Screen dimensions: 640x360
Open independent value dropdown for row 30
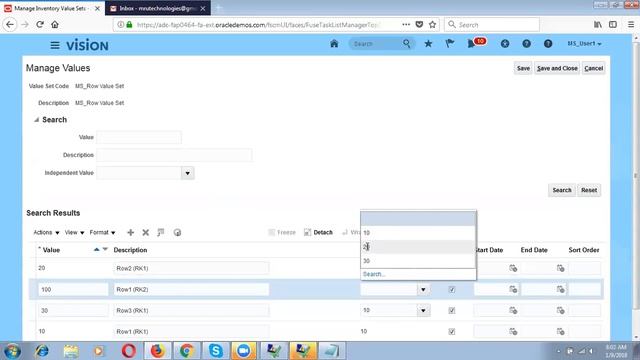coord(423,311)
